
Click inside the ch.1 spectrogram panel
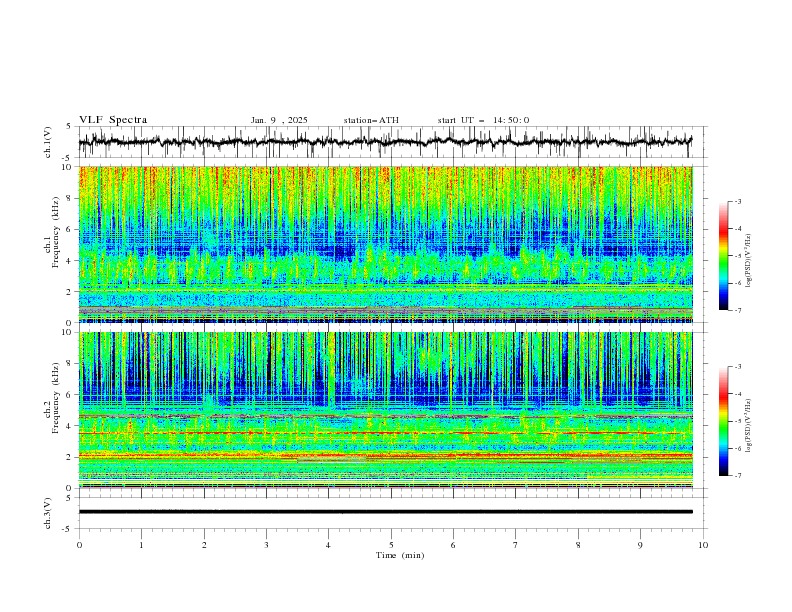point(385,244)
